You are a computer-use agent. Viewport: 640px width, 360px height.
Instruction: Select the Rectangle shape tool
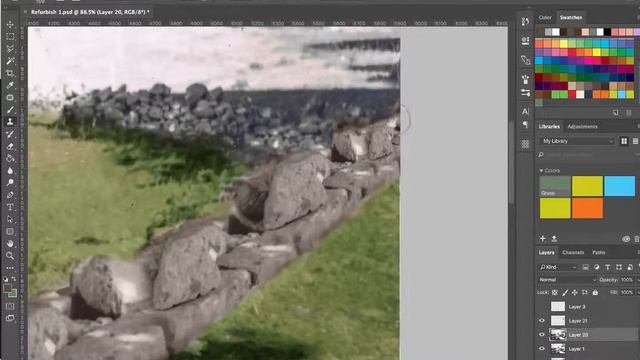click(10, 231)
